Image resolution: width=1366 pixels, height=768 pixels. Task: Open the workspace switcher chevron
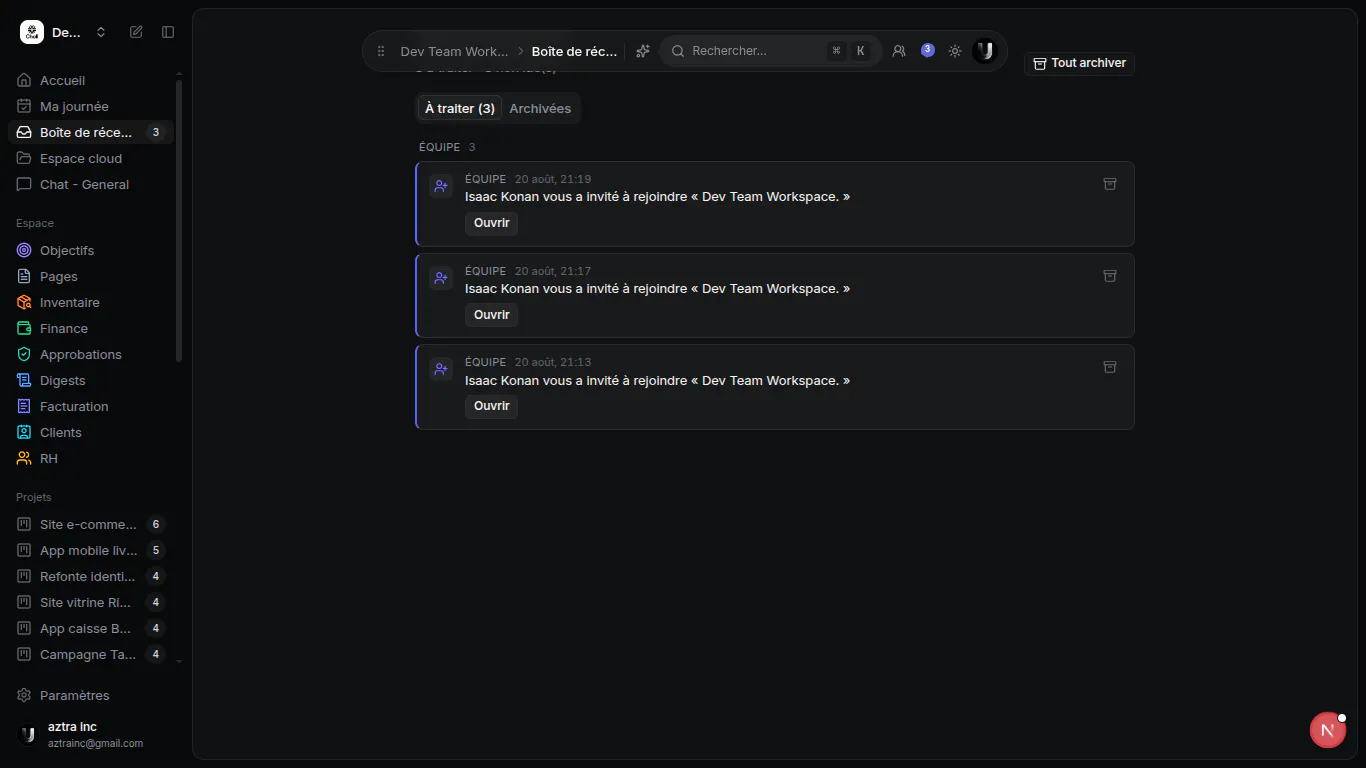tap(101, 32)
